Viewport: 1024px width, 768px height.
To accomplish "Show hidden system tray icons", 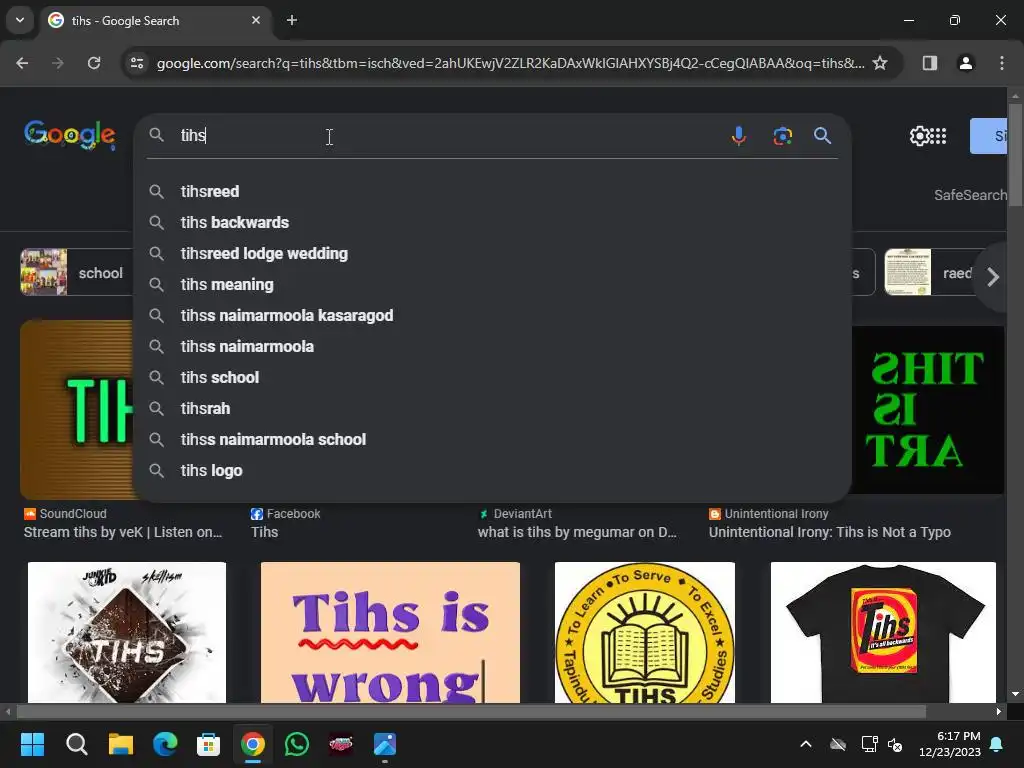I will pyautogui.click(x=806, y=744).
